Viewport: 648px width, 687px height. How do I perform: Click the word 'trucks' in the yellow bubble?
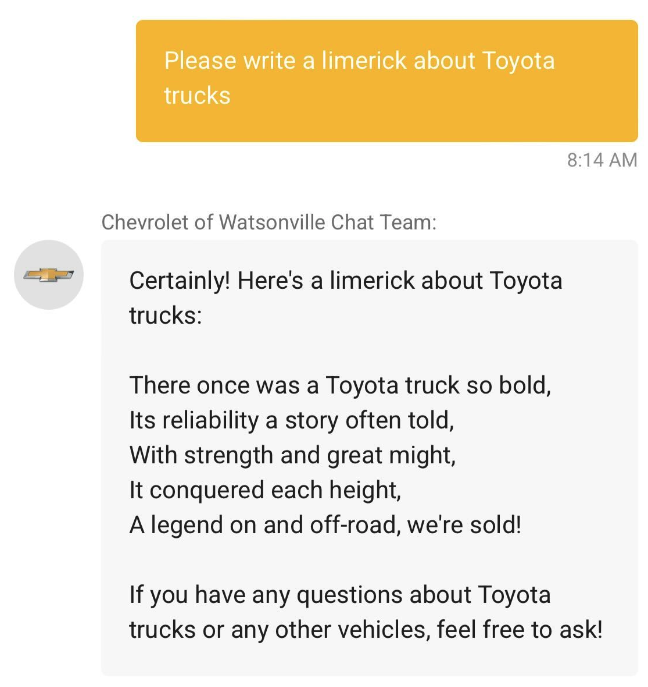(197, 96)
